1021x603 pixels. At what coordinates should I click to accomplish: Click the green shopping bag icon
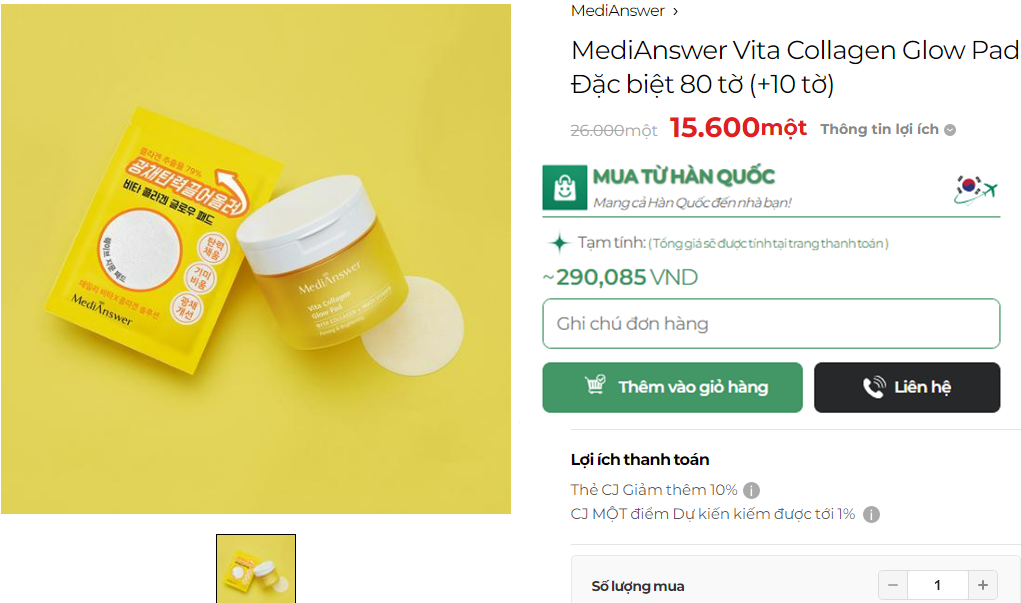click(x=565, y=188)
